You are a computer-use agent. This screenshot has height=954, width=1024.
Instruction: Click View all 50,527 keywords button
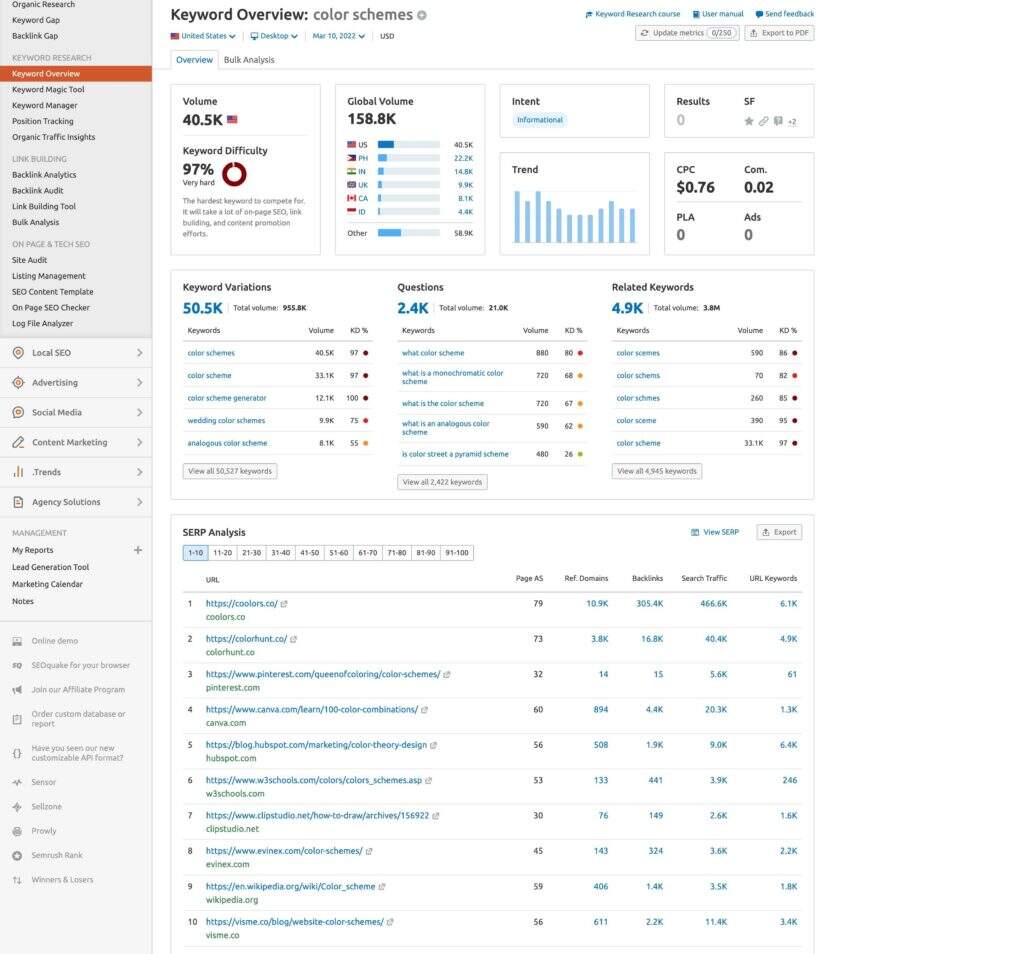(230, 471)
